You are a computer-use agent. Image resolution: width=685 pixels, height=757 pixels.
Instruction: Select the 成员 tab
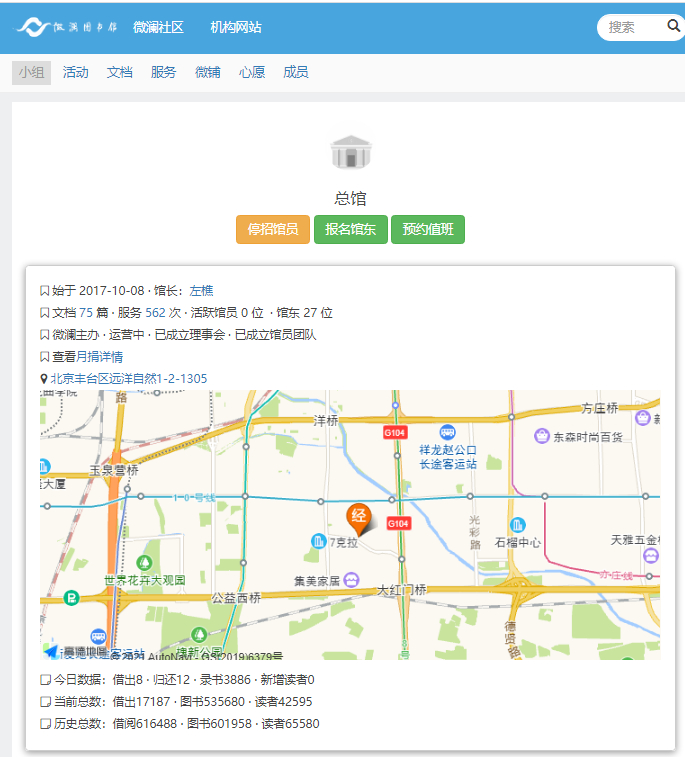[x=295, y=72]
